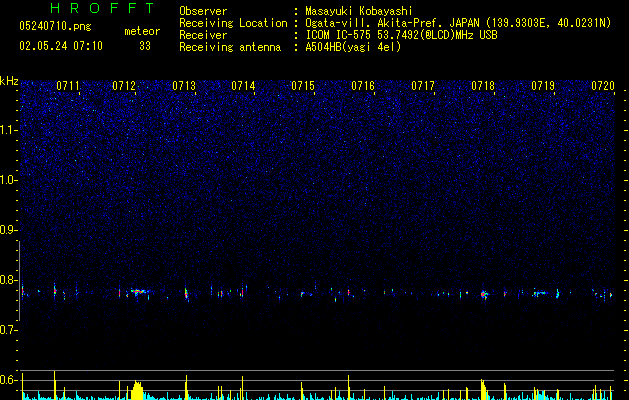Viewport: 629px width, 400px height.
Task: Click the 0713 time marker
Action: (184, 86)
